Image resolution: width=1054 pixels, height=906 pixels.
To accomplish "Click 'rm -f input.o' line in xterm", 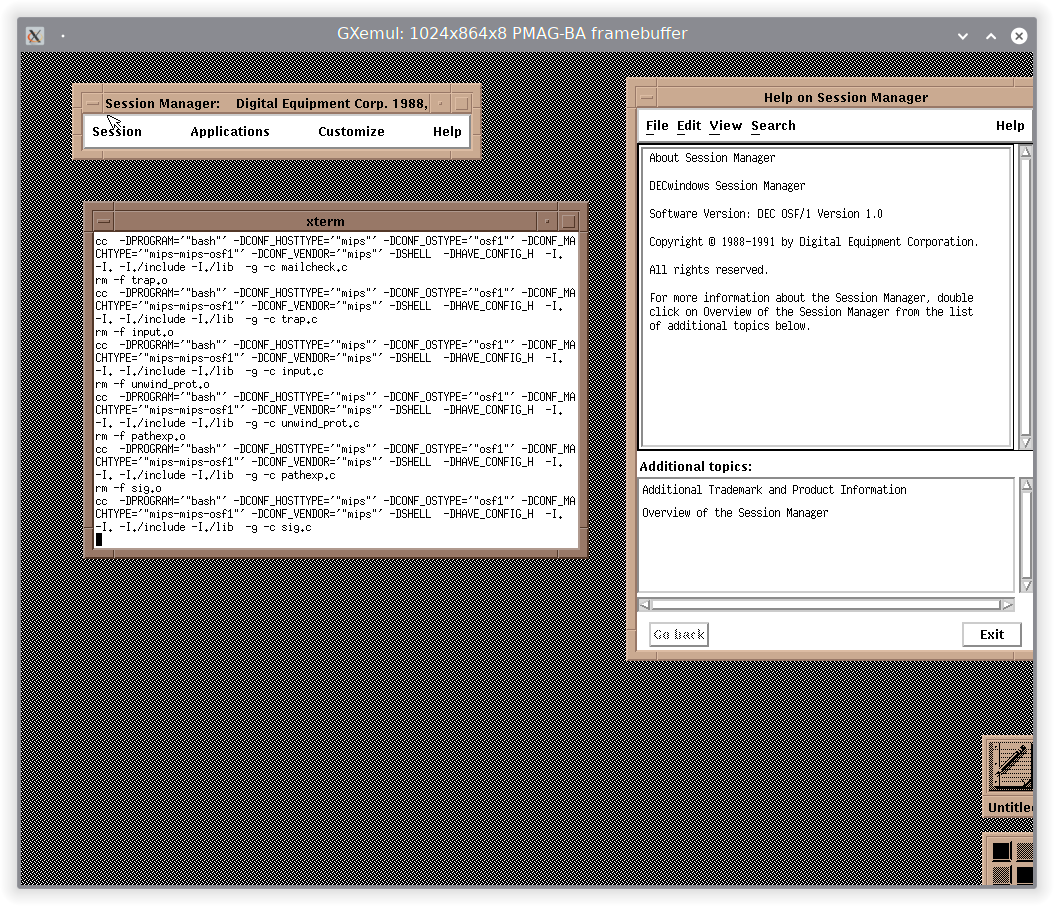I will click(x=134, y=332).
